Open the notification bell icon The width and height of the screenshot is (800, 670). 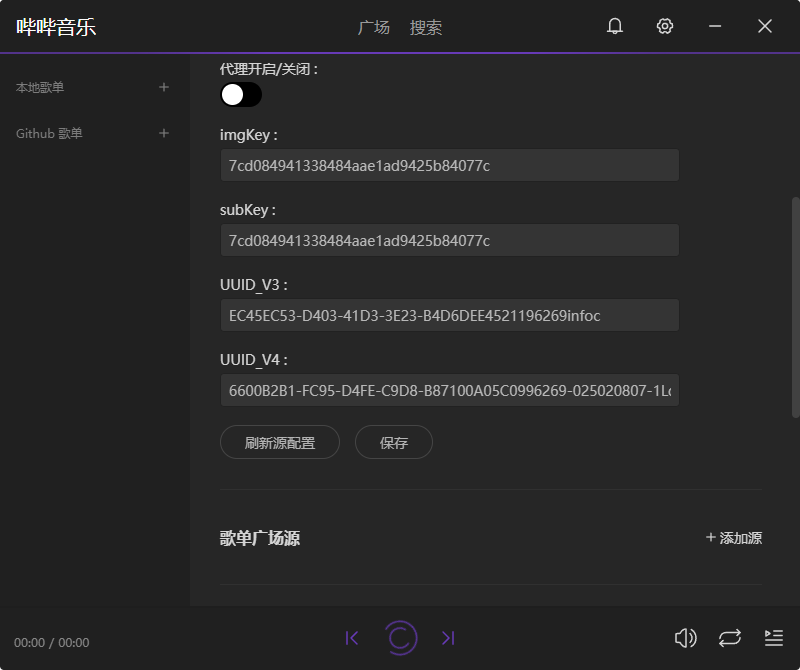coord(615,26)
